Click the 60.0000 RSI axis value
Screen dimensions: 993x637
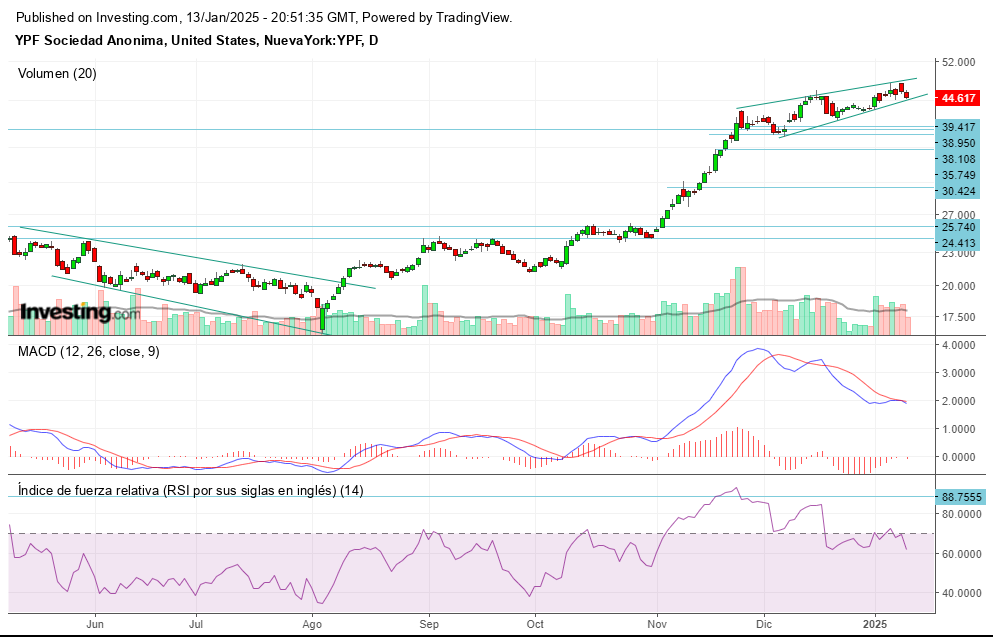[x=961, y=554]
